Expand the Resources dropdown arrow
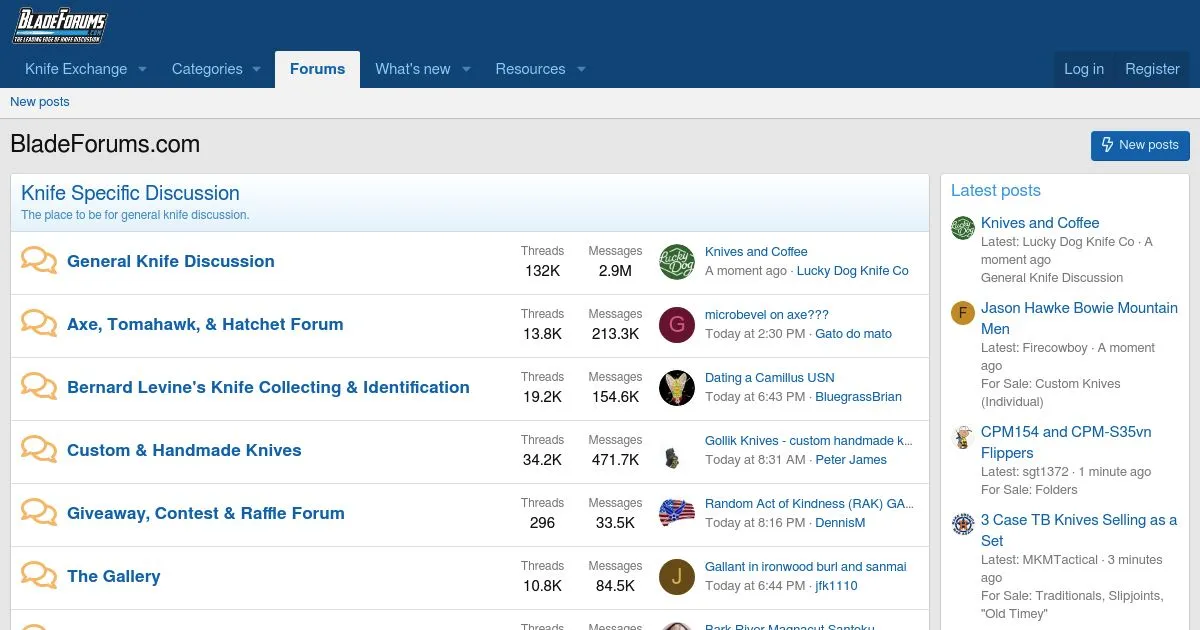The image size is (1200, 630). 580,69
